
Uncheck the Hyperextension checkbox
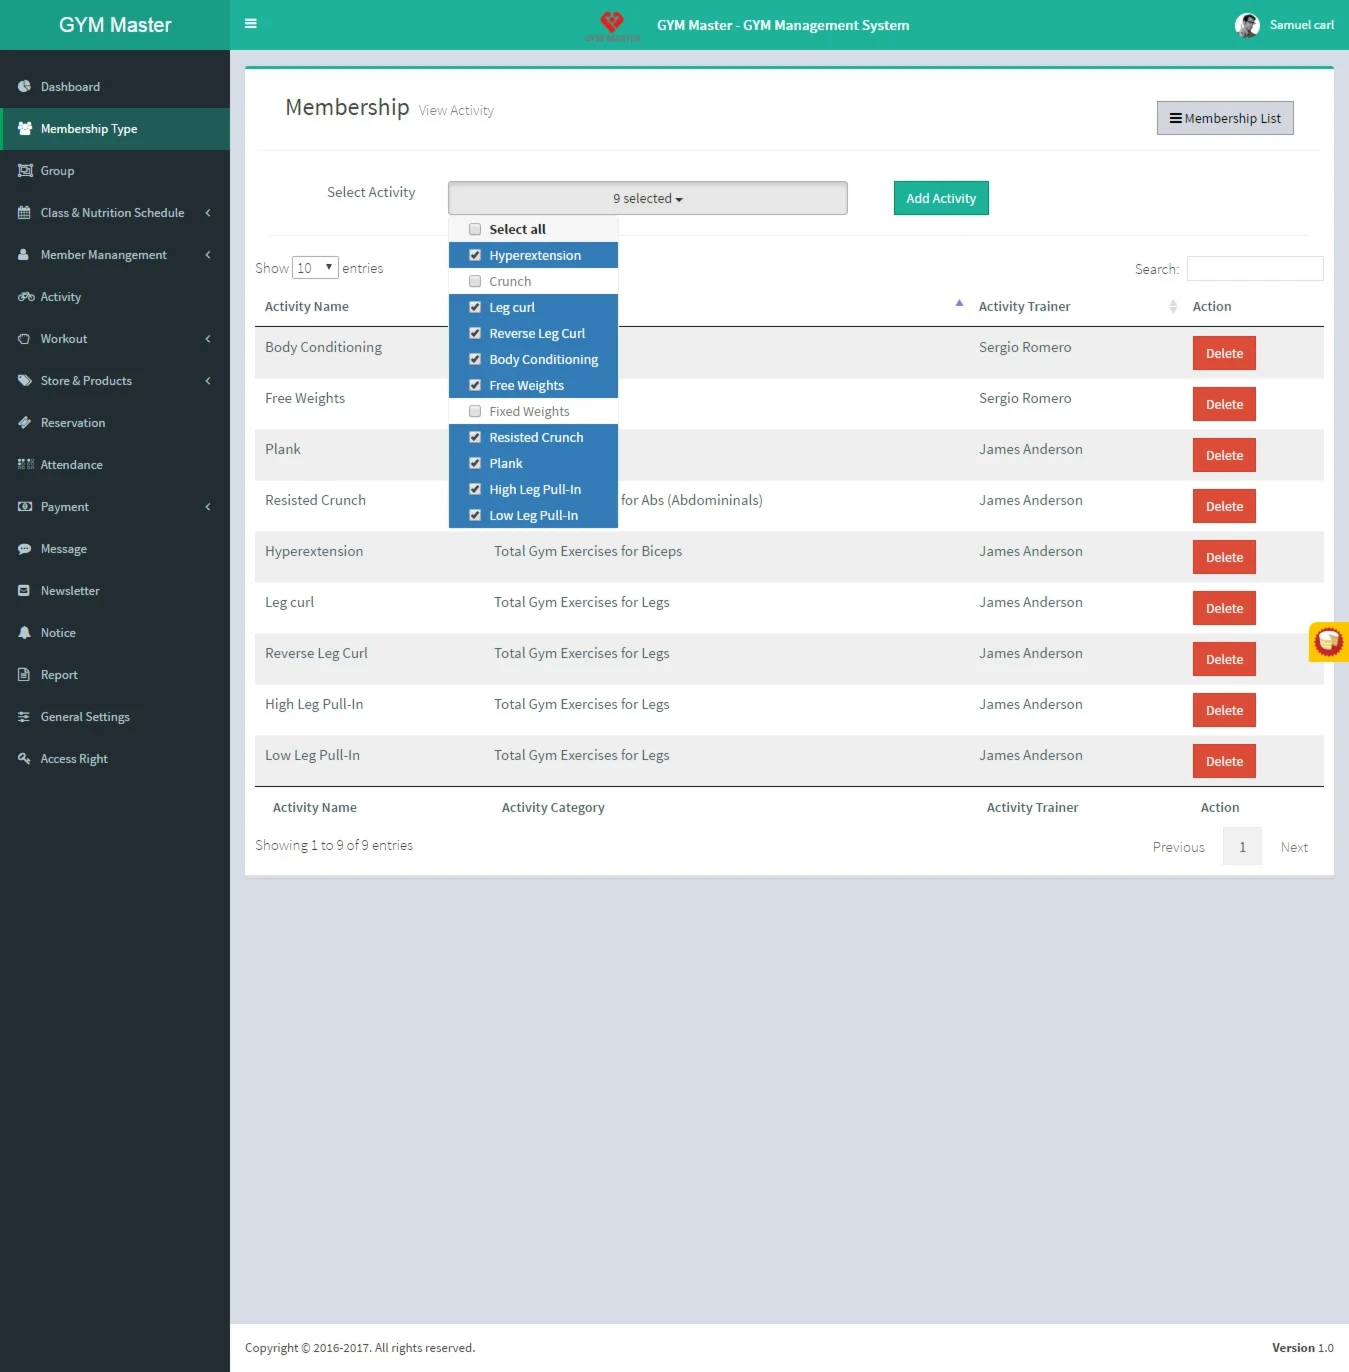475,255
